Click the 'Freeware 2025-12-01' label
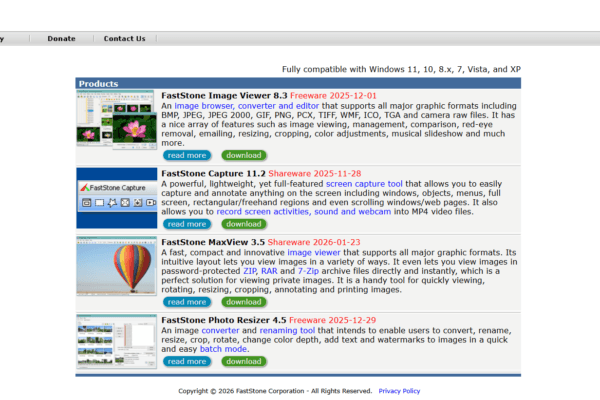The image size is (600, 400). tap(333, 96)
